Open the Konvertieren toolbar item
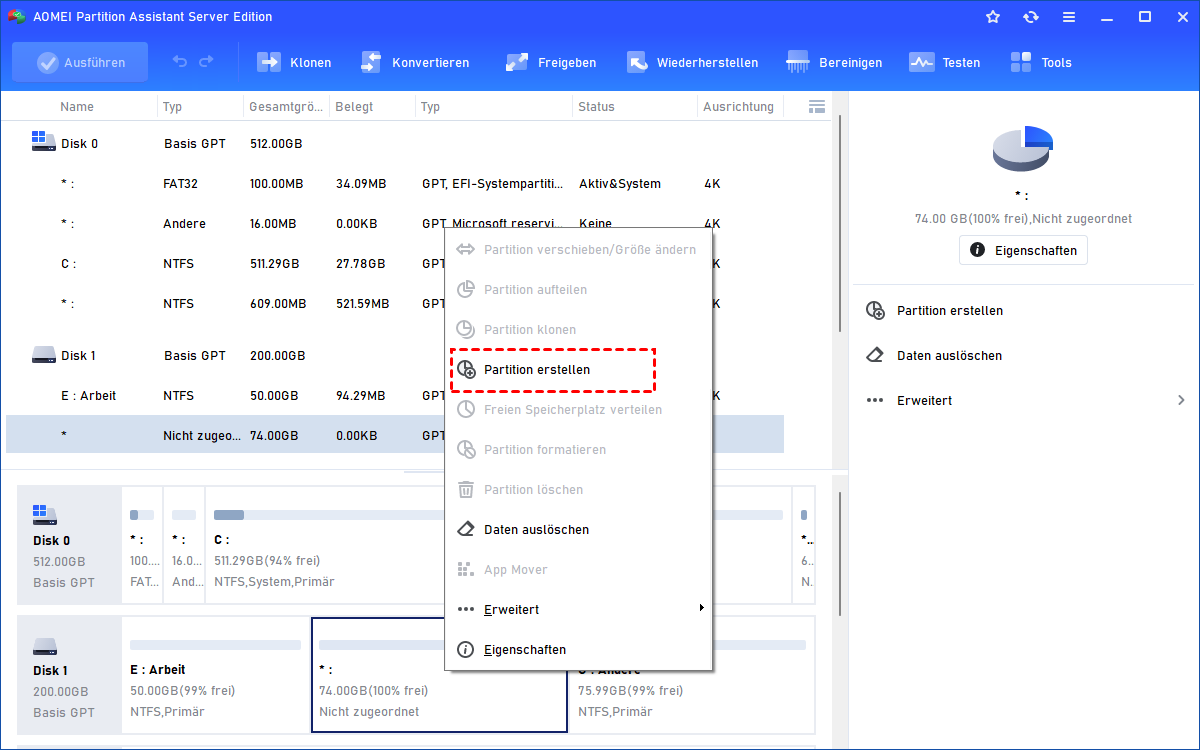The height and width of the screenshot is (750, 1200). coord(415,62)
